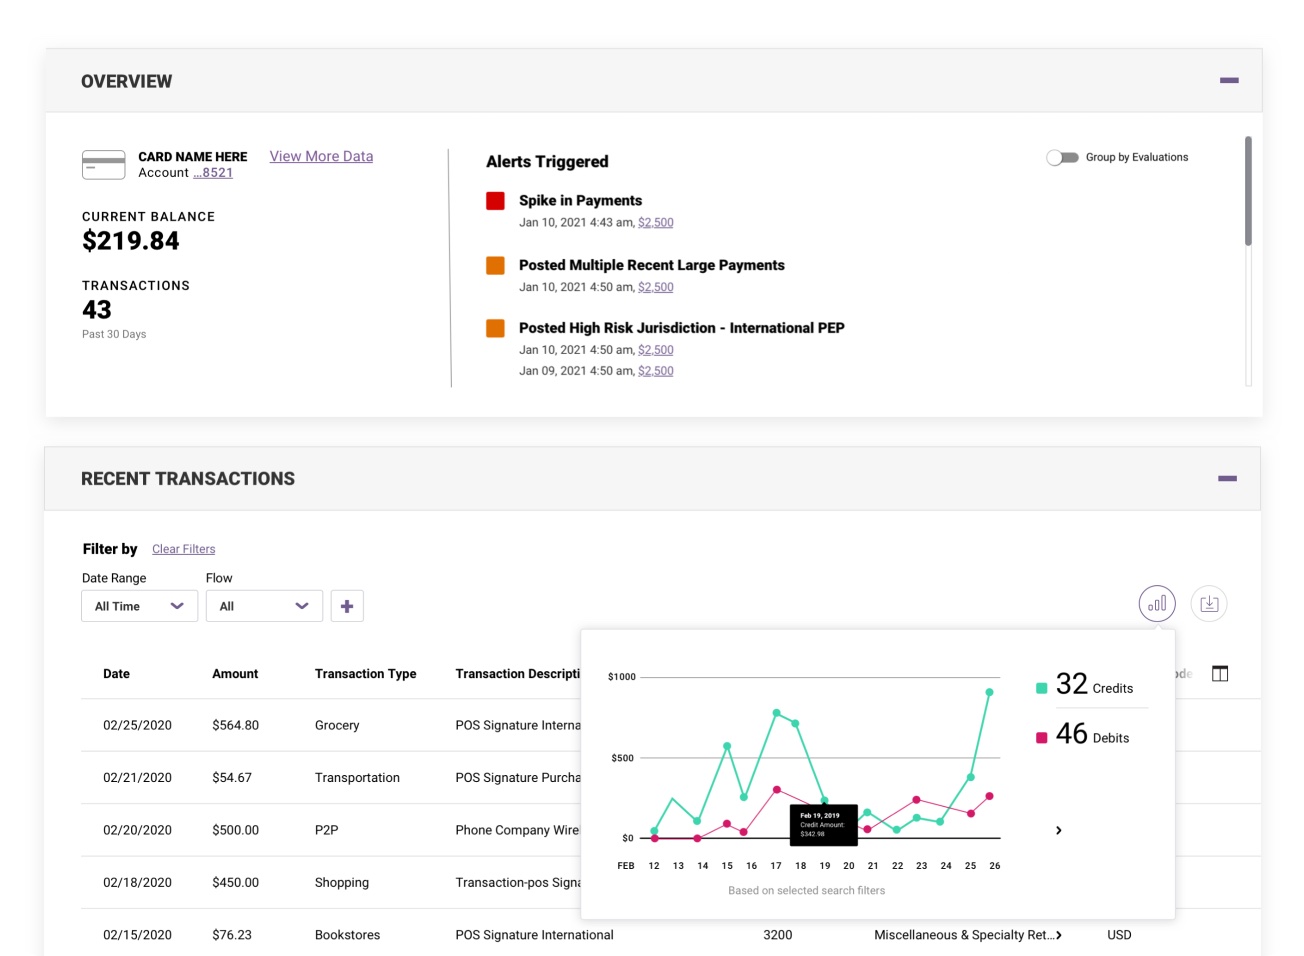The image size is (1304, 956).
Task: Click red Spike in Payments alert swatch
Action: point(495,201)
